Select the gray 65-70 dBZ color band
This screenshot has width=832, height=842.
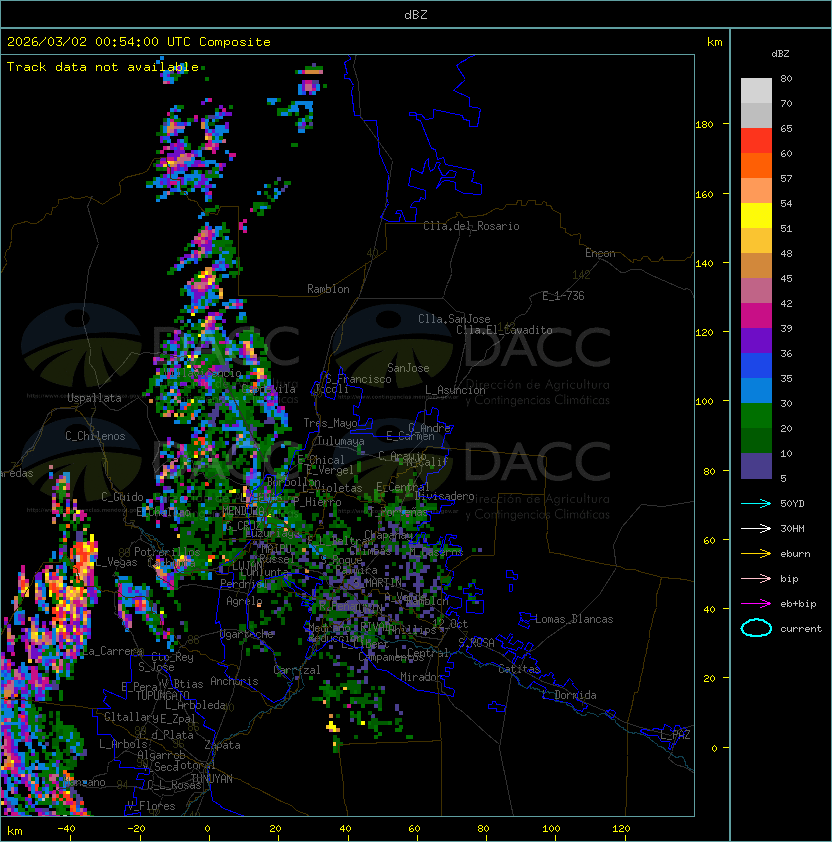point(756,115)
